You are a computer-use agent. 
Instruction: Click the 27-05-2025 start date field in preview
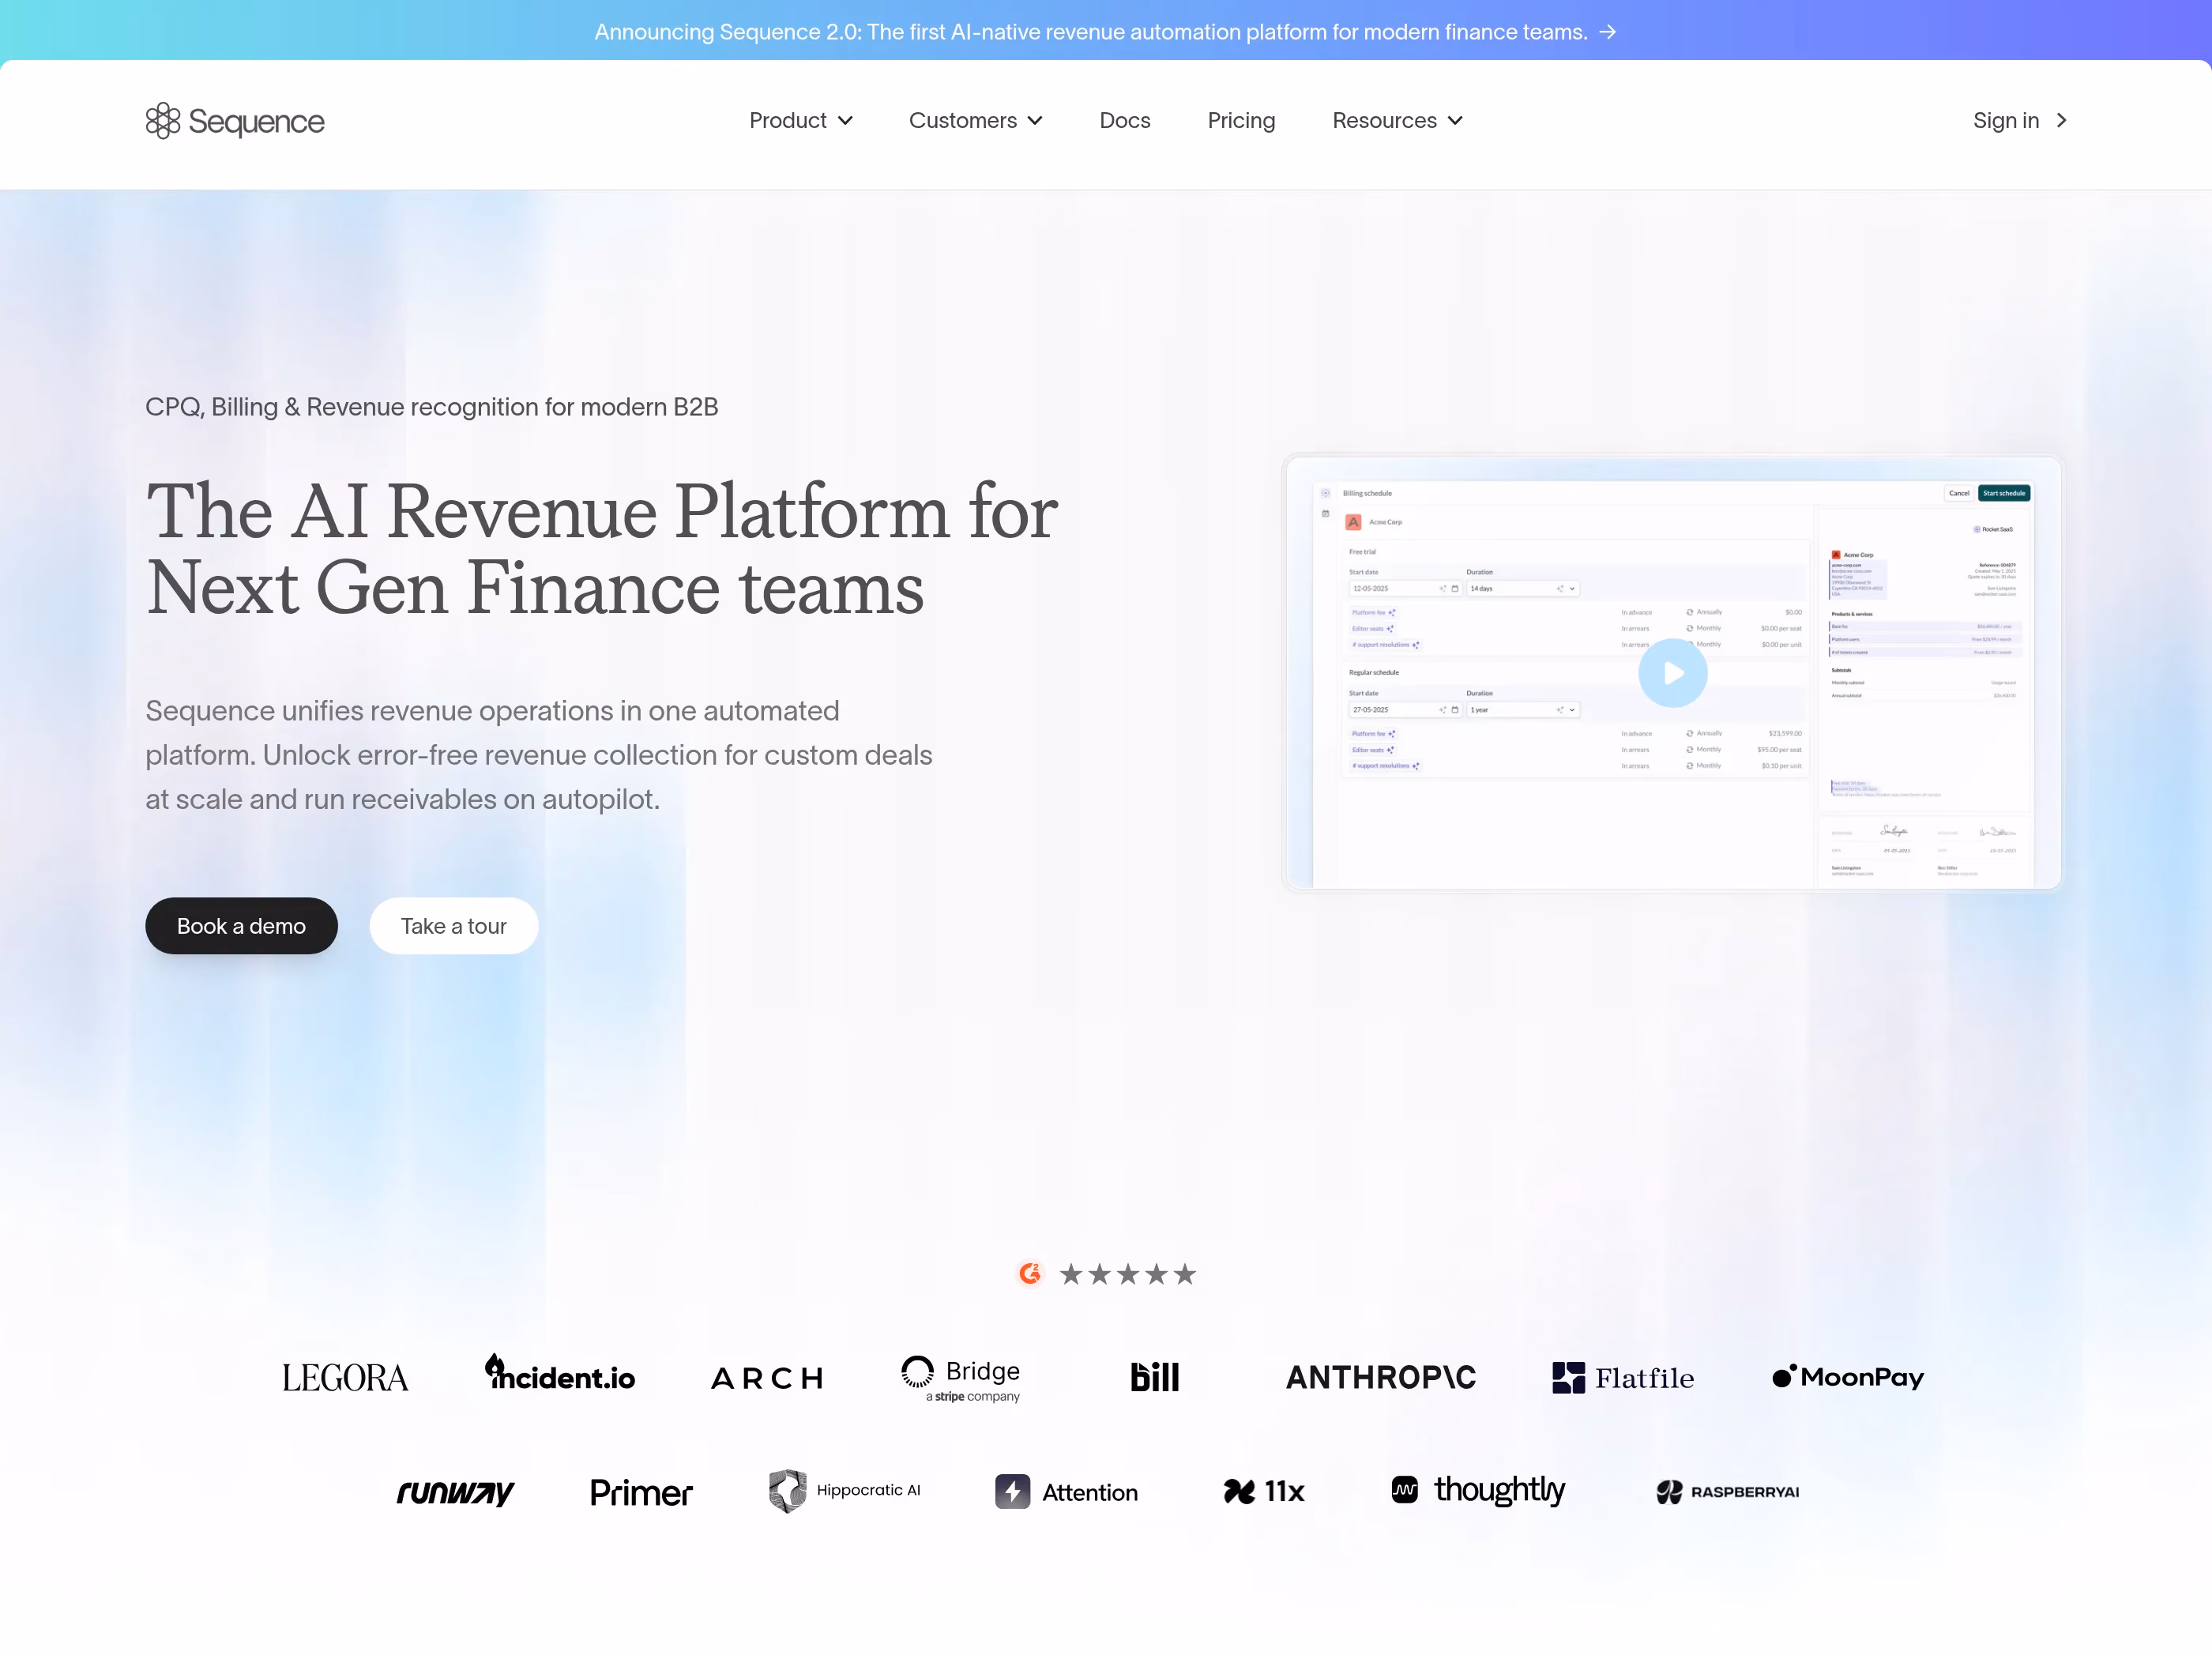(x=1405, y=710)
